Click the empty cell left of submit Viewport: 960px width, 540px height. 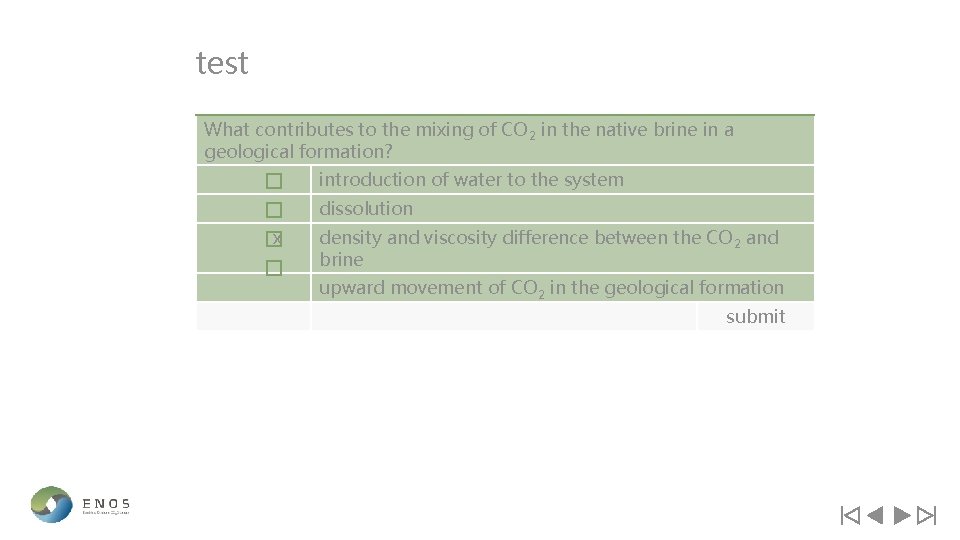coord(503,317)
